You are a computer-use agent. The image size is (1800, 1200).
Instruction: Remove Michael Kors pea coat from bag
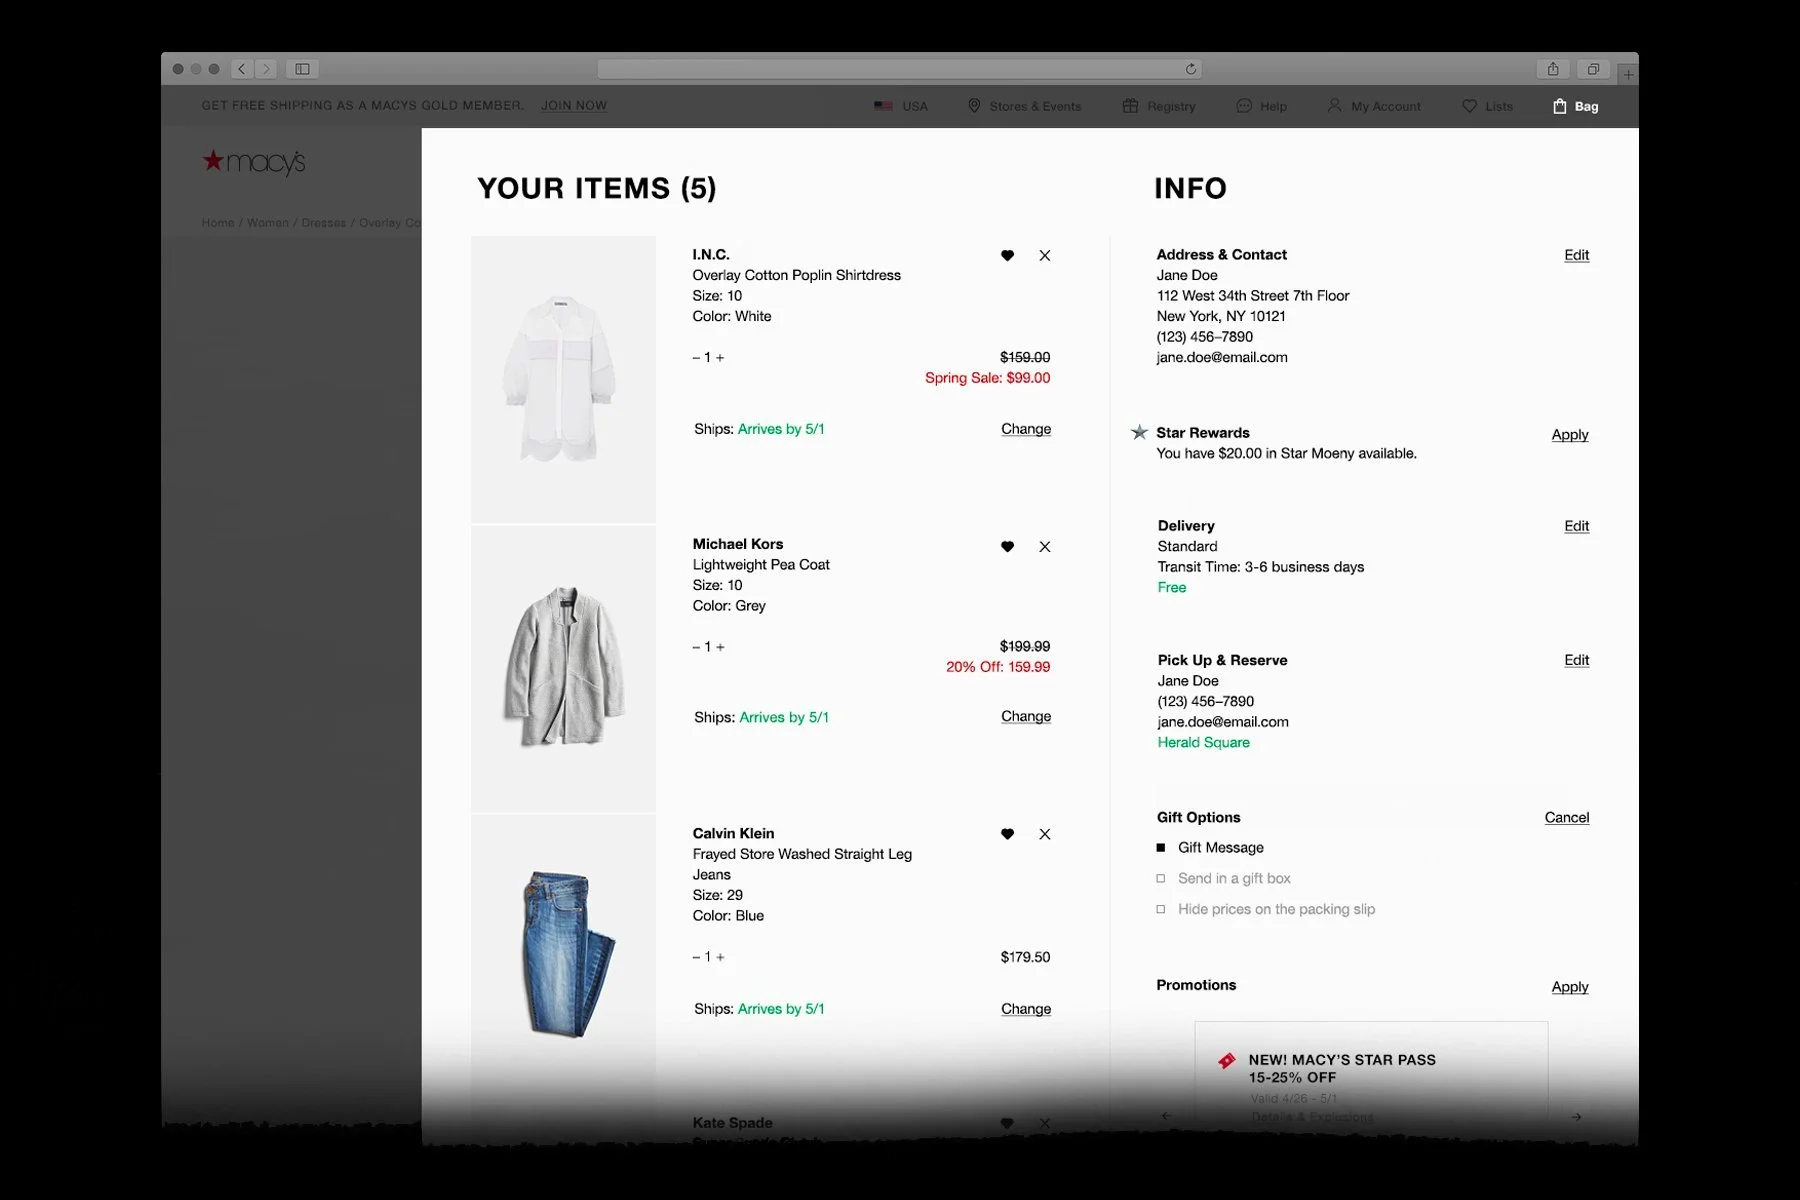point(1045,547)
